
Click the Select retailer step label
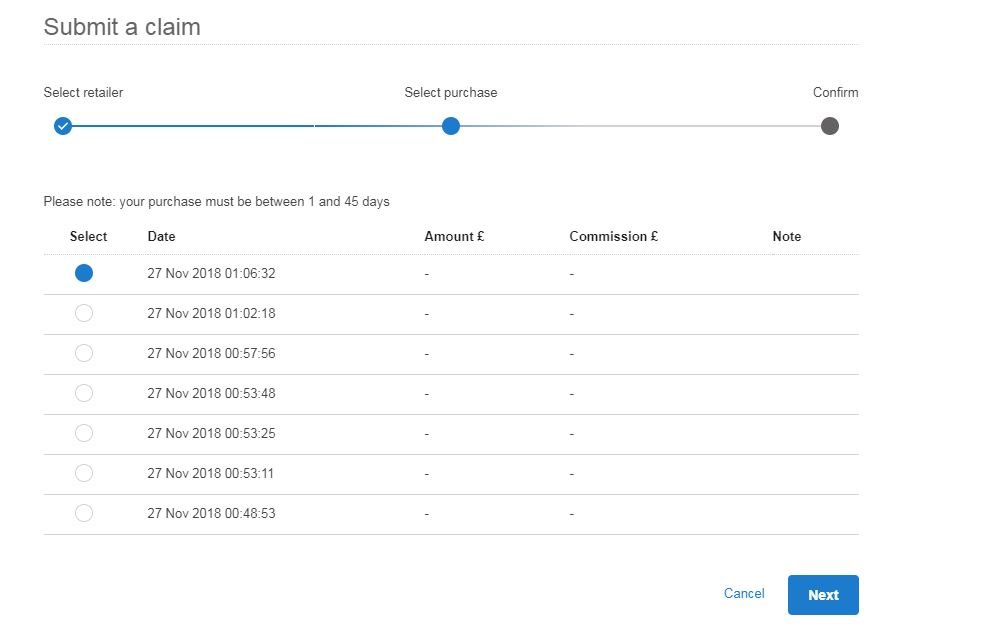point(83,93)
